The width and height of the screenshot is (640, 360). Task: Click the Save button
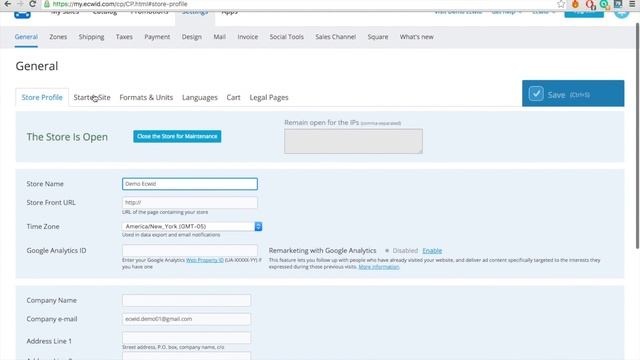coord(573,93)
